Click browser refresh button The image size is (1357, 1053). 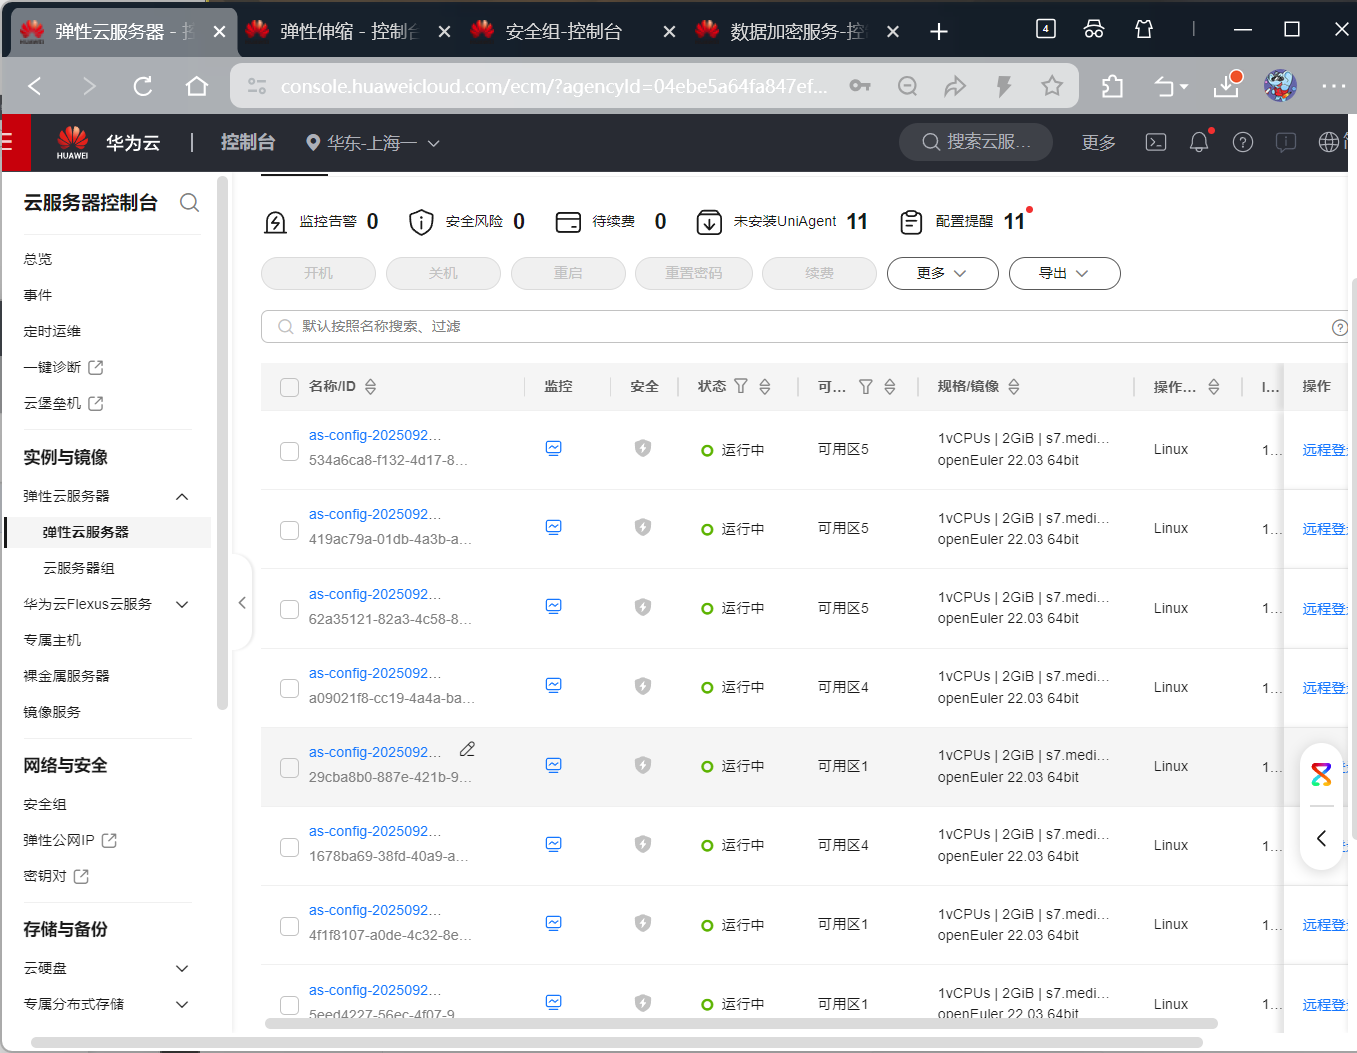tap(143, 86)
